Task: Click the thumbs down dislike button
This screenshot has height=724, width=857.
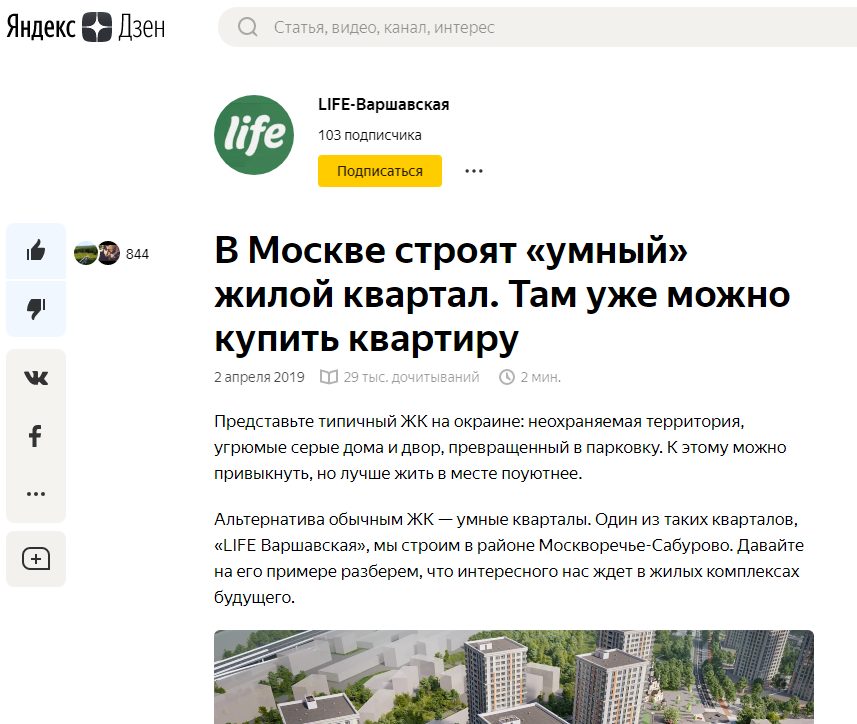Action: coord(36,309)
